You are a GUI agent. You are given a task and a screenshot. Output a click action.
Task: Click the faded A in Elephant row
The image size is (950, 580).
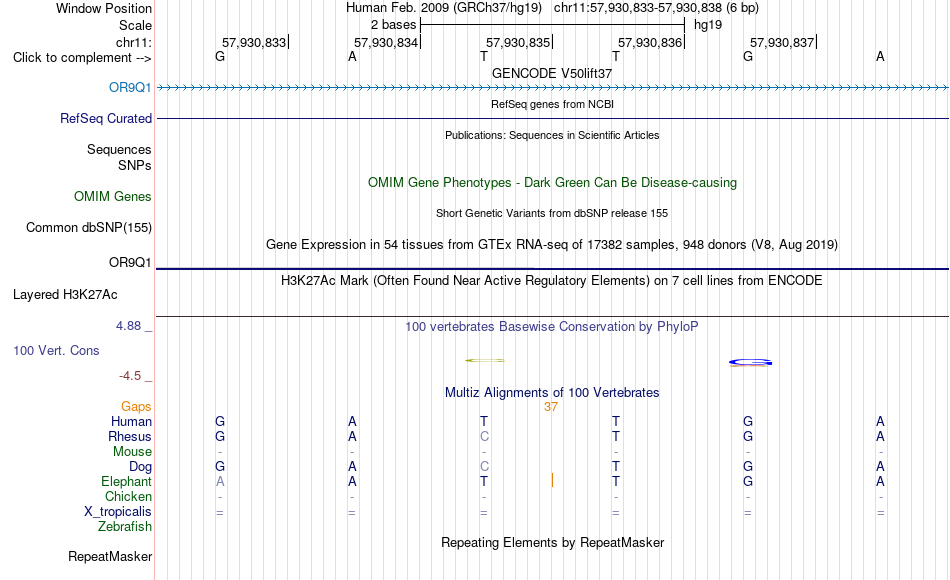tap(220, 481)
